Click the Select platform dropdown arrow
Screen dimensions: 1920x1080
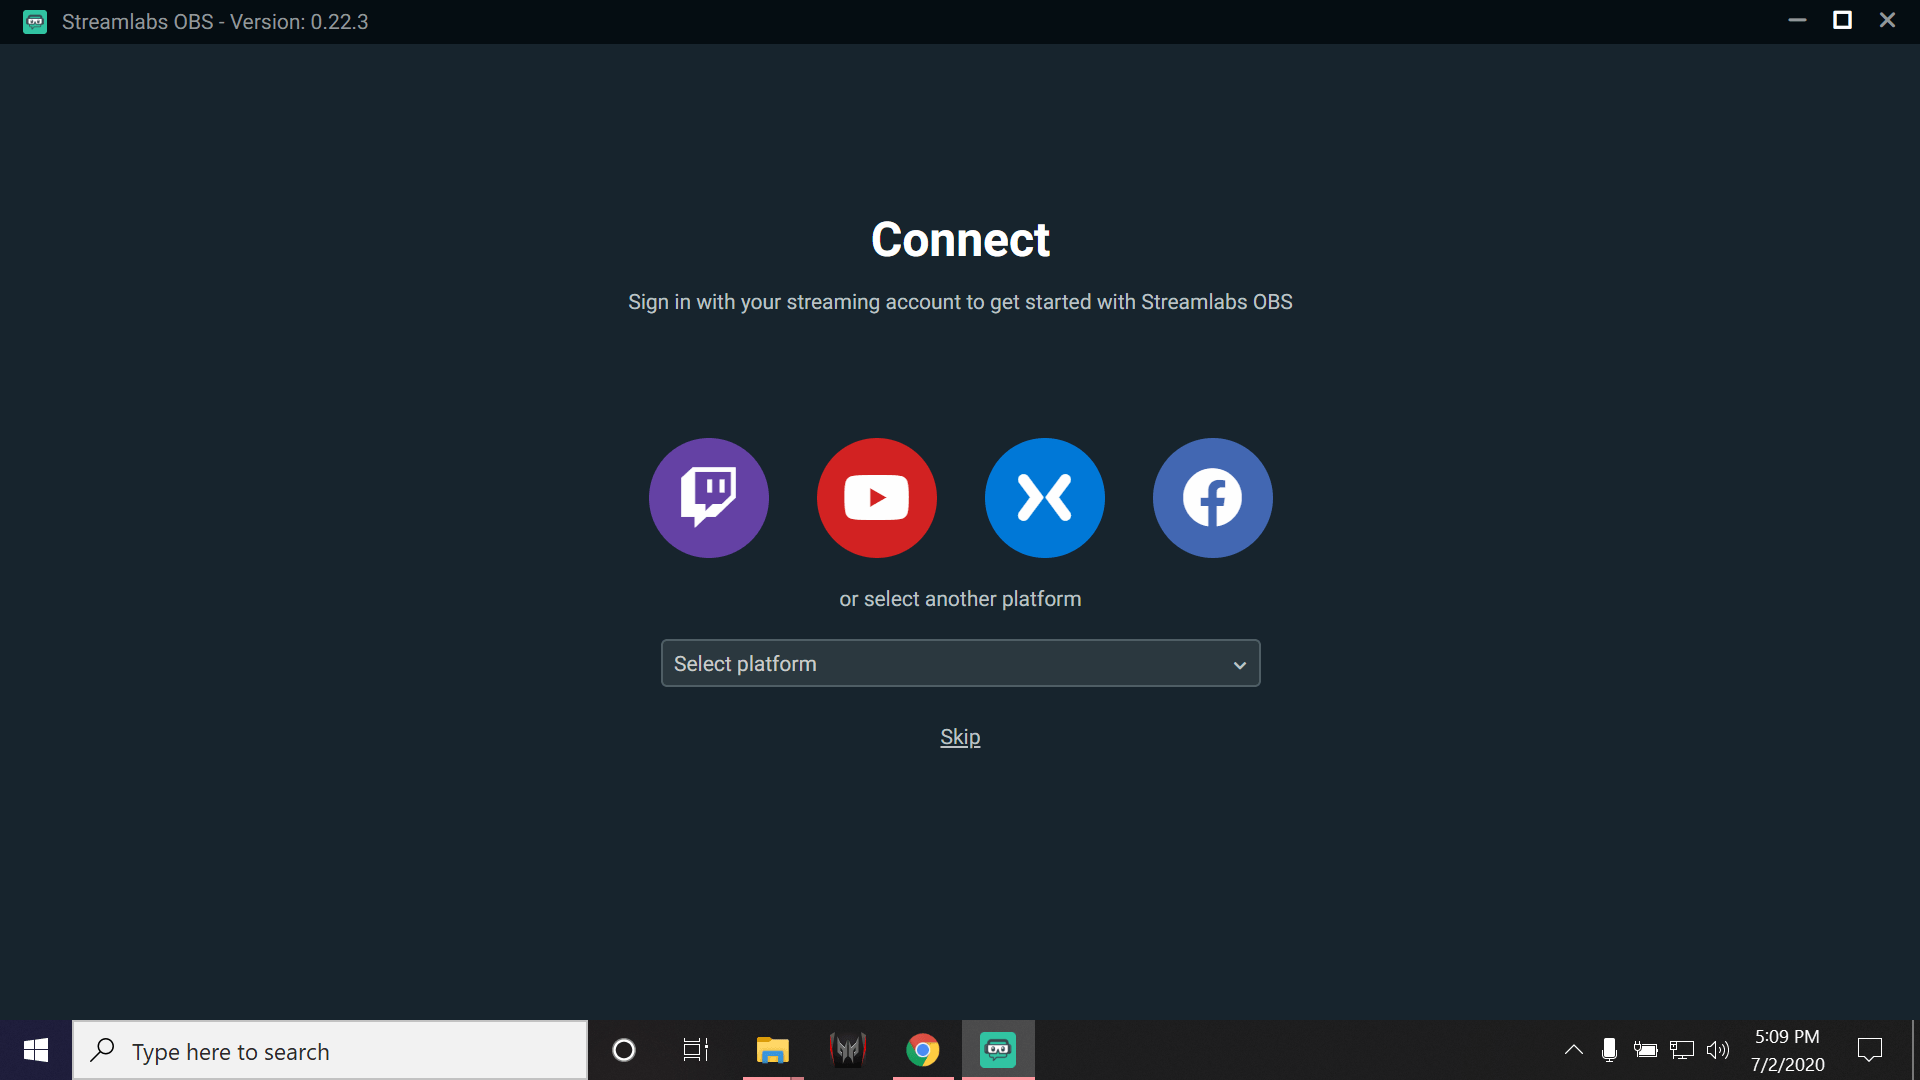(1237, 663)
